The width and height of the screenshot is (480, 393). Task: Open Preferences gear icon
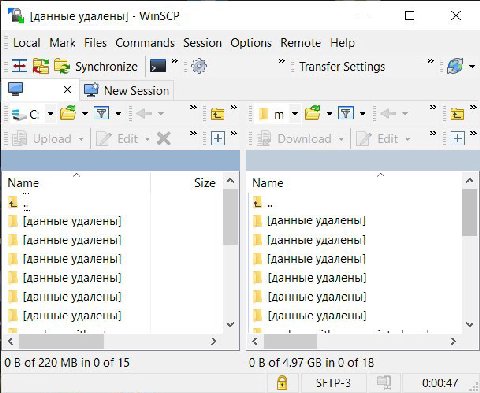199,66
